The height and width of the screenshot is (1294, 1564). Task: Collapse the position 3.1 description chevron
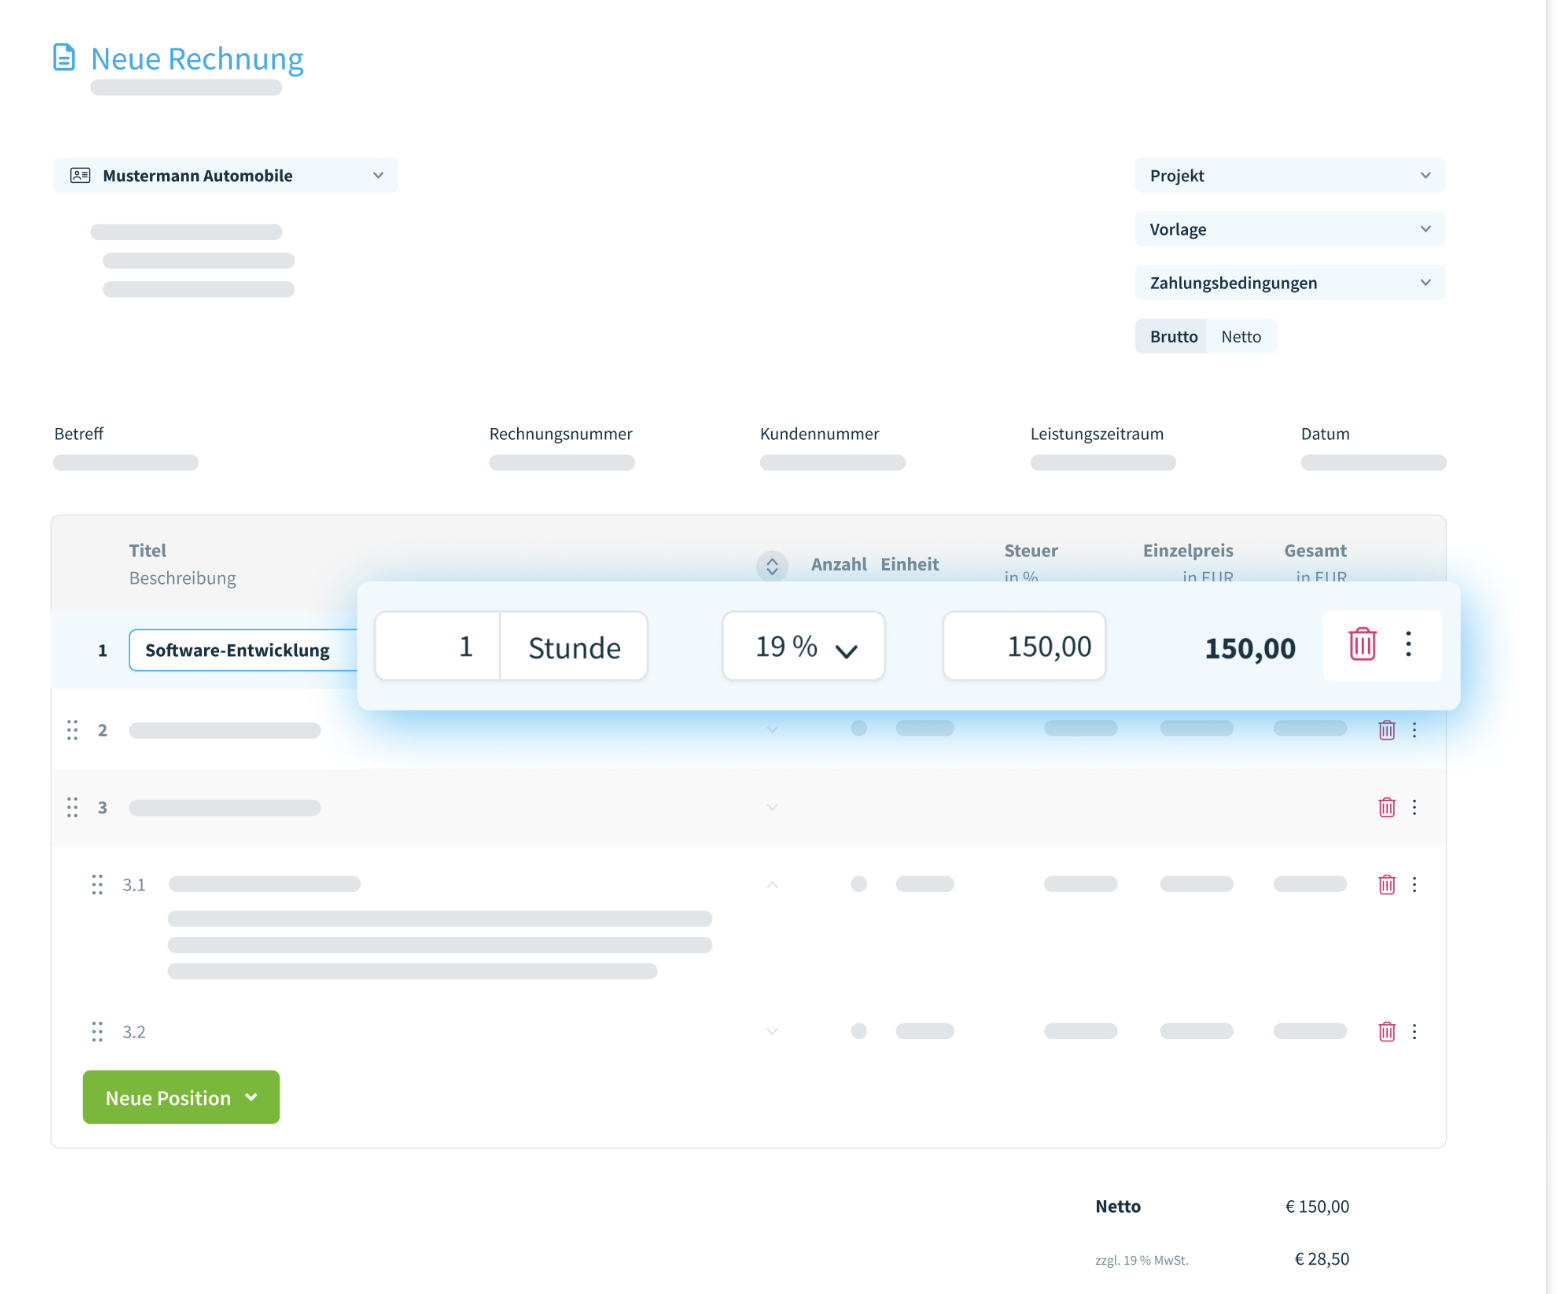772,884
